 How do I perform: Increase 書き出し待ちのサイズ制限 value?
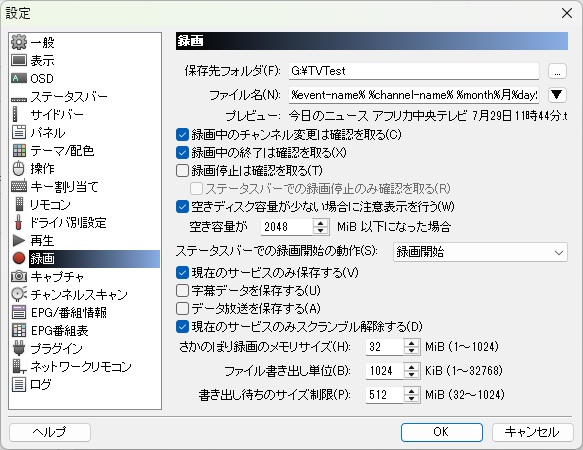tap(412, 390)
